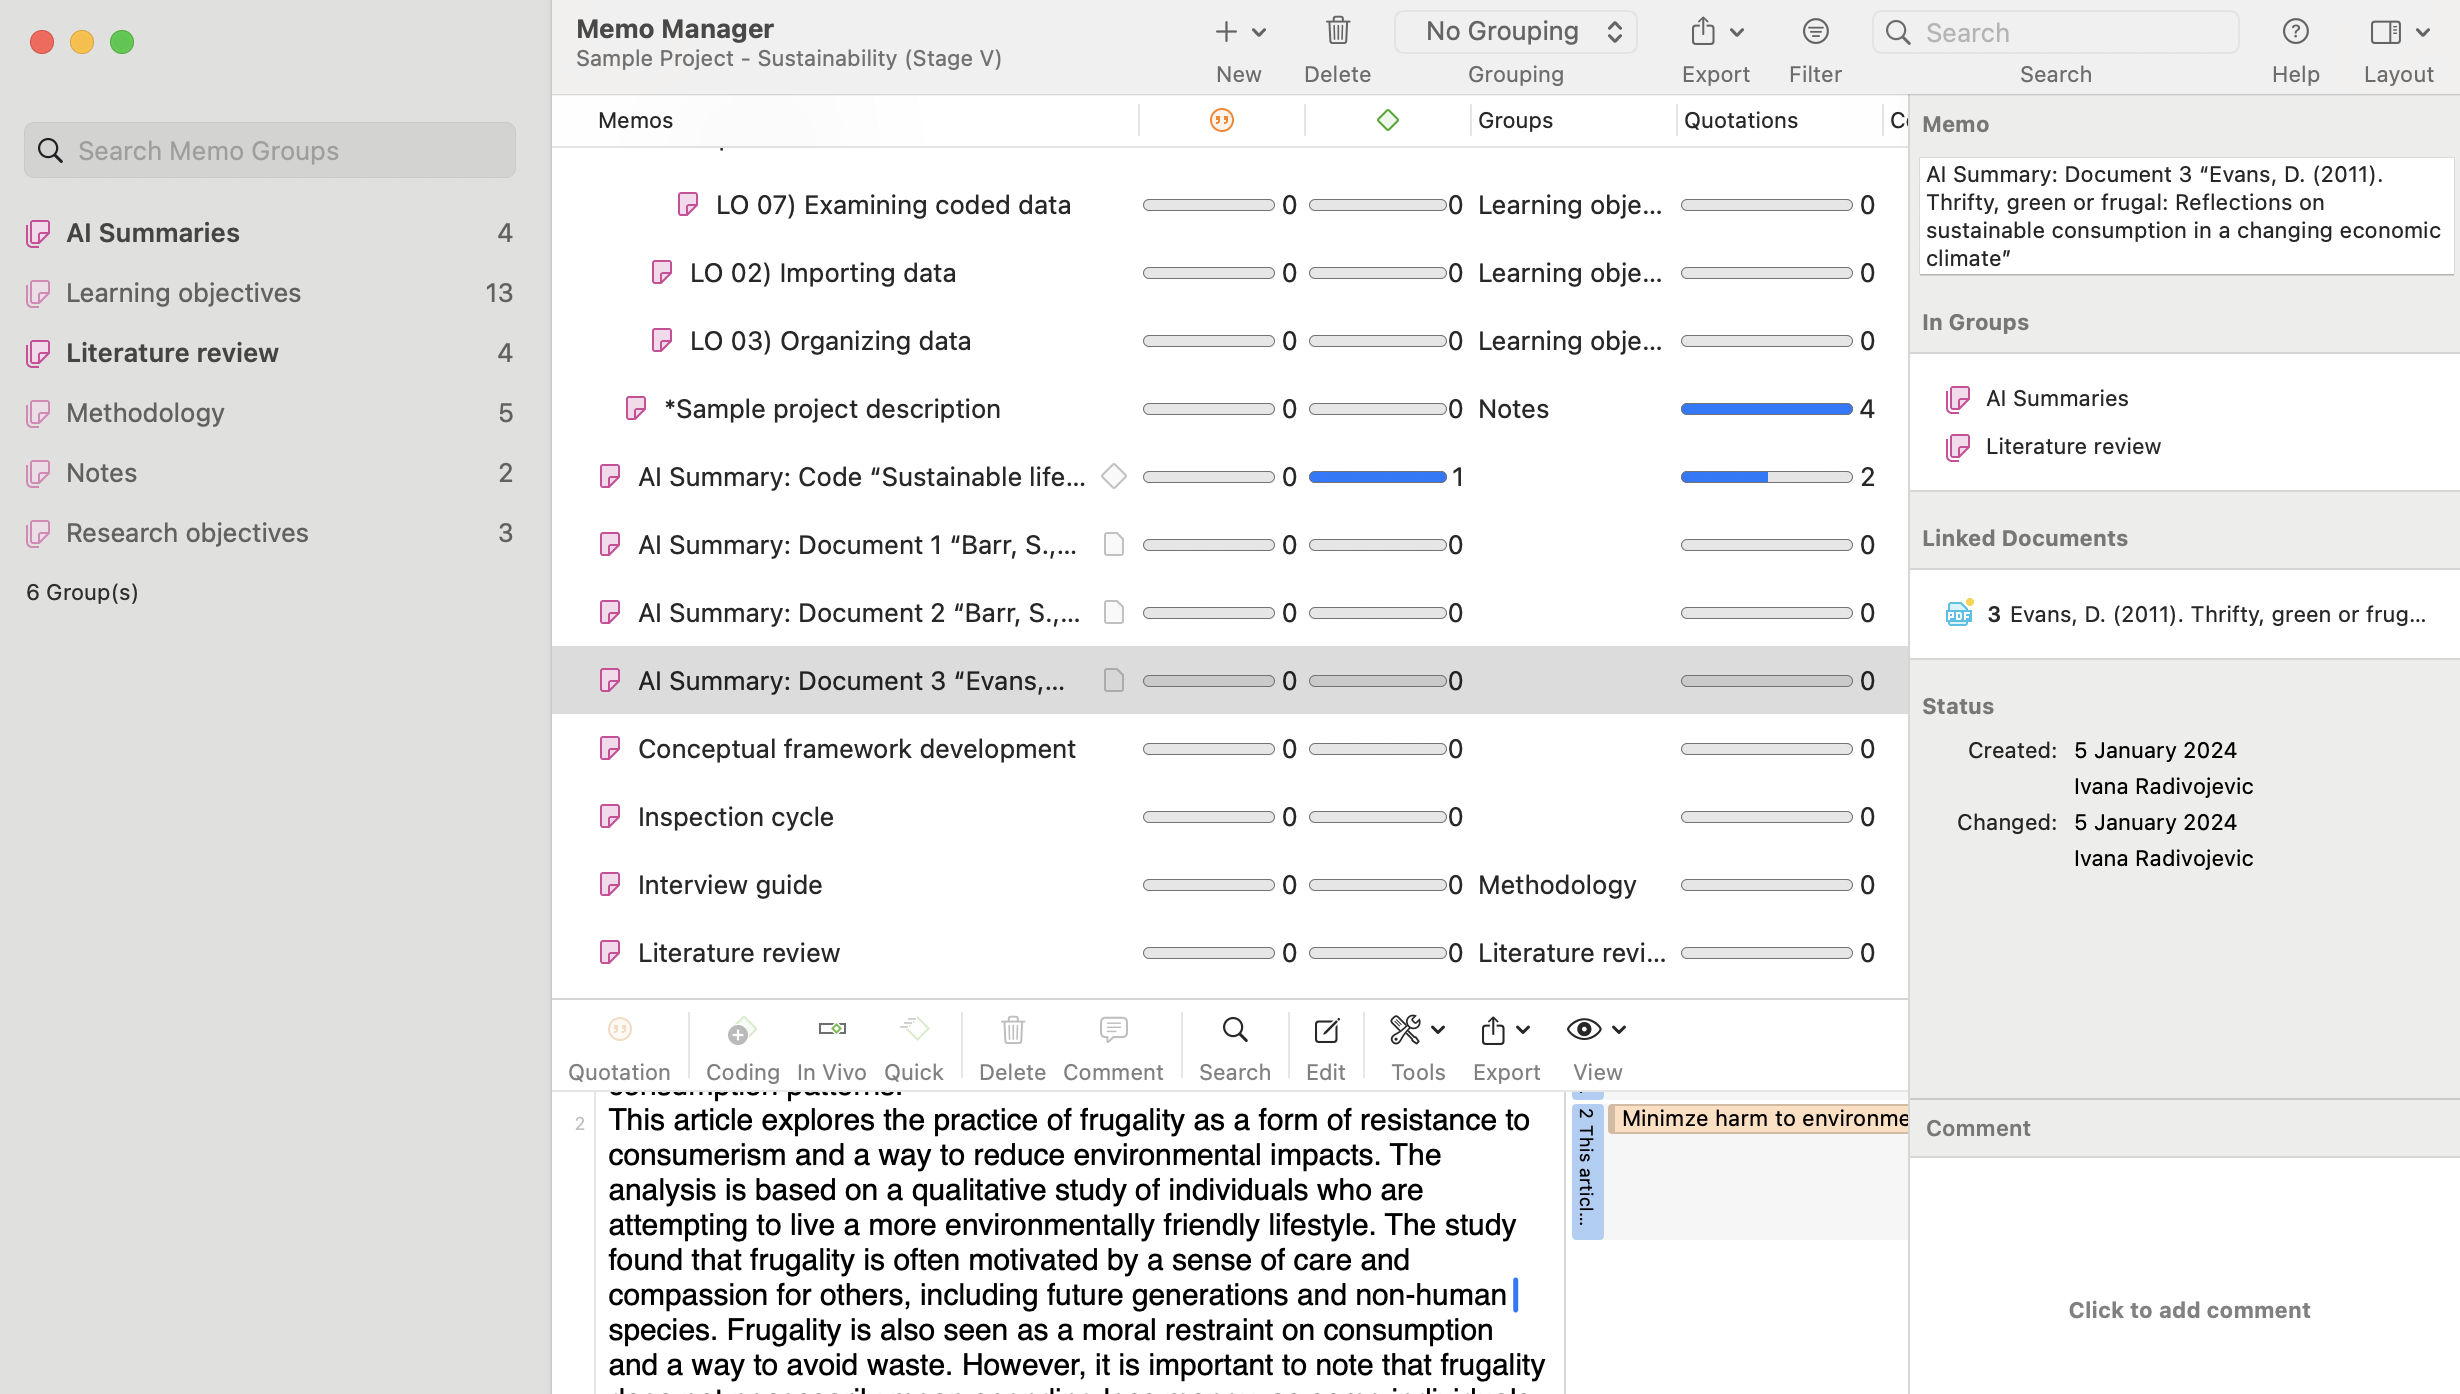Click the Delete trash icon in top toolbar
Image resolution: width=2460 pixels, height=1394 pixels.
coord(1337,31)
